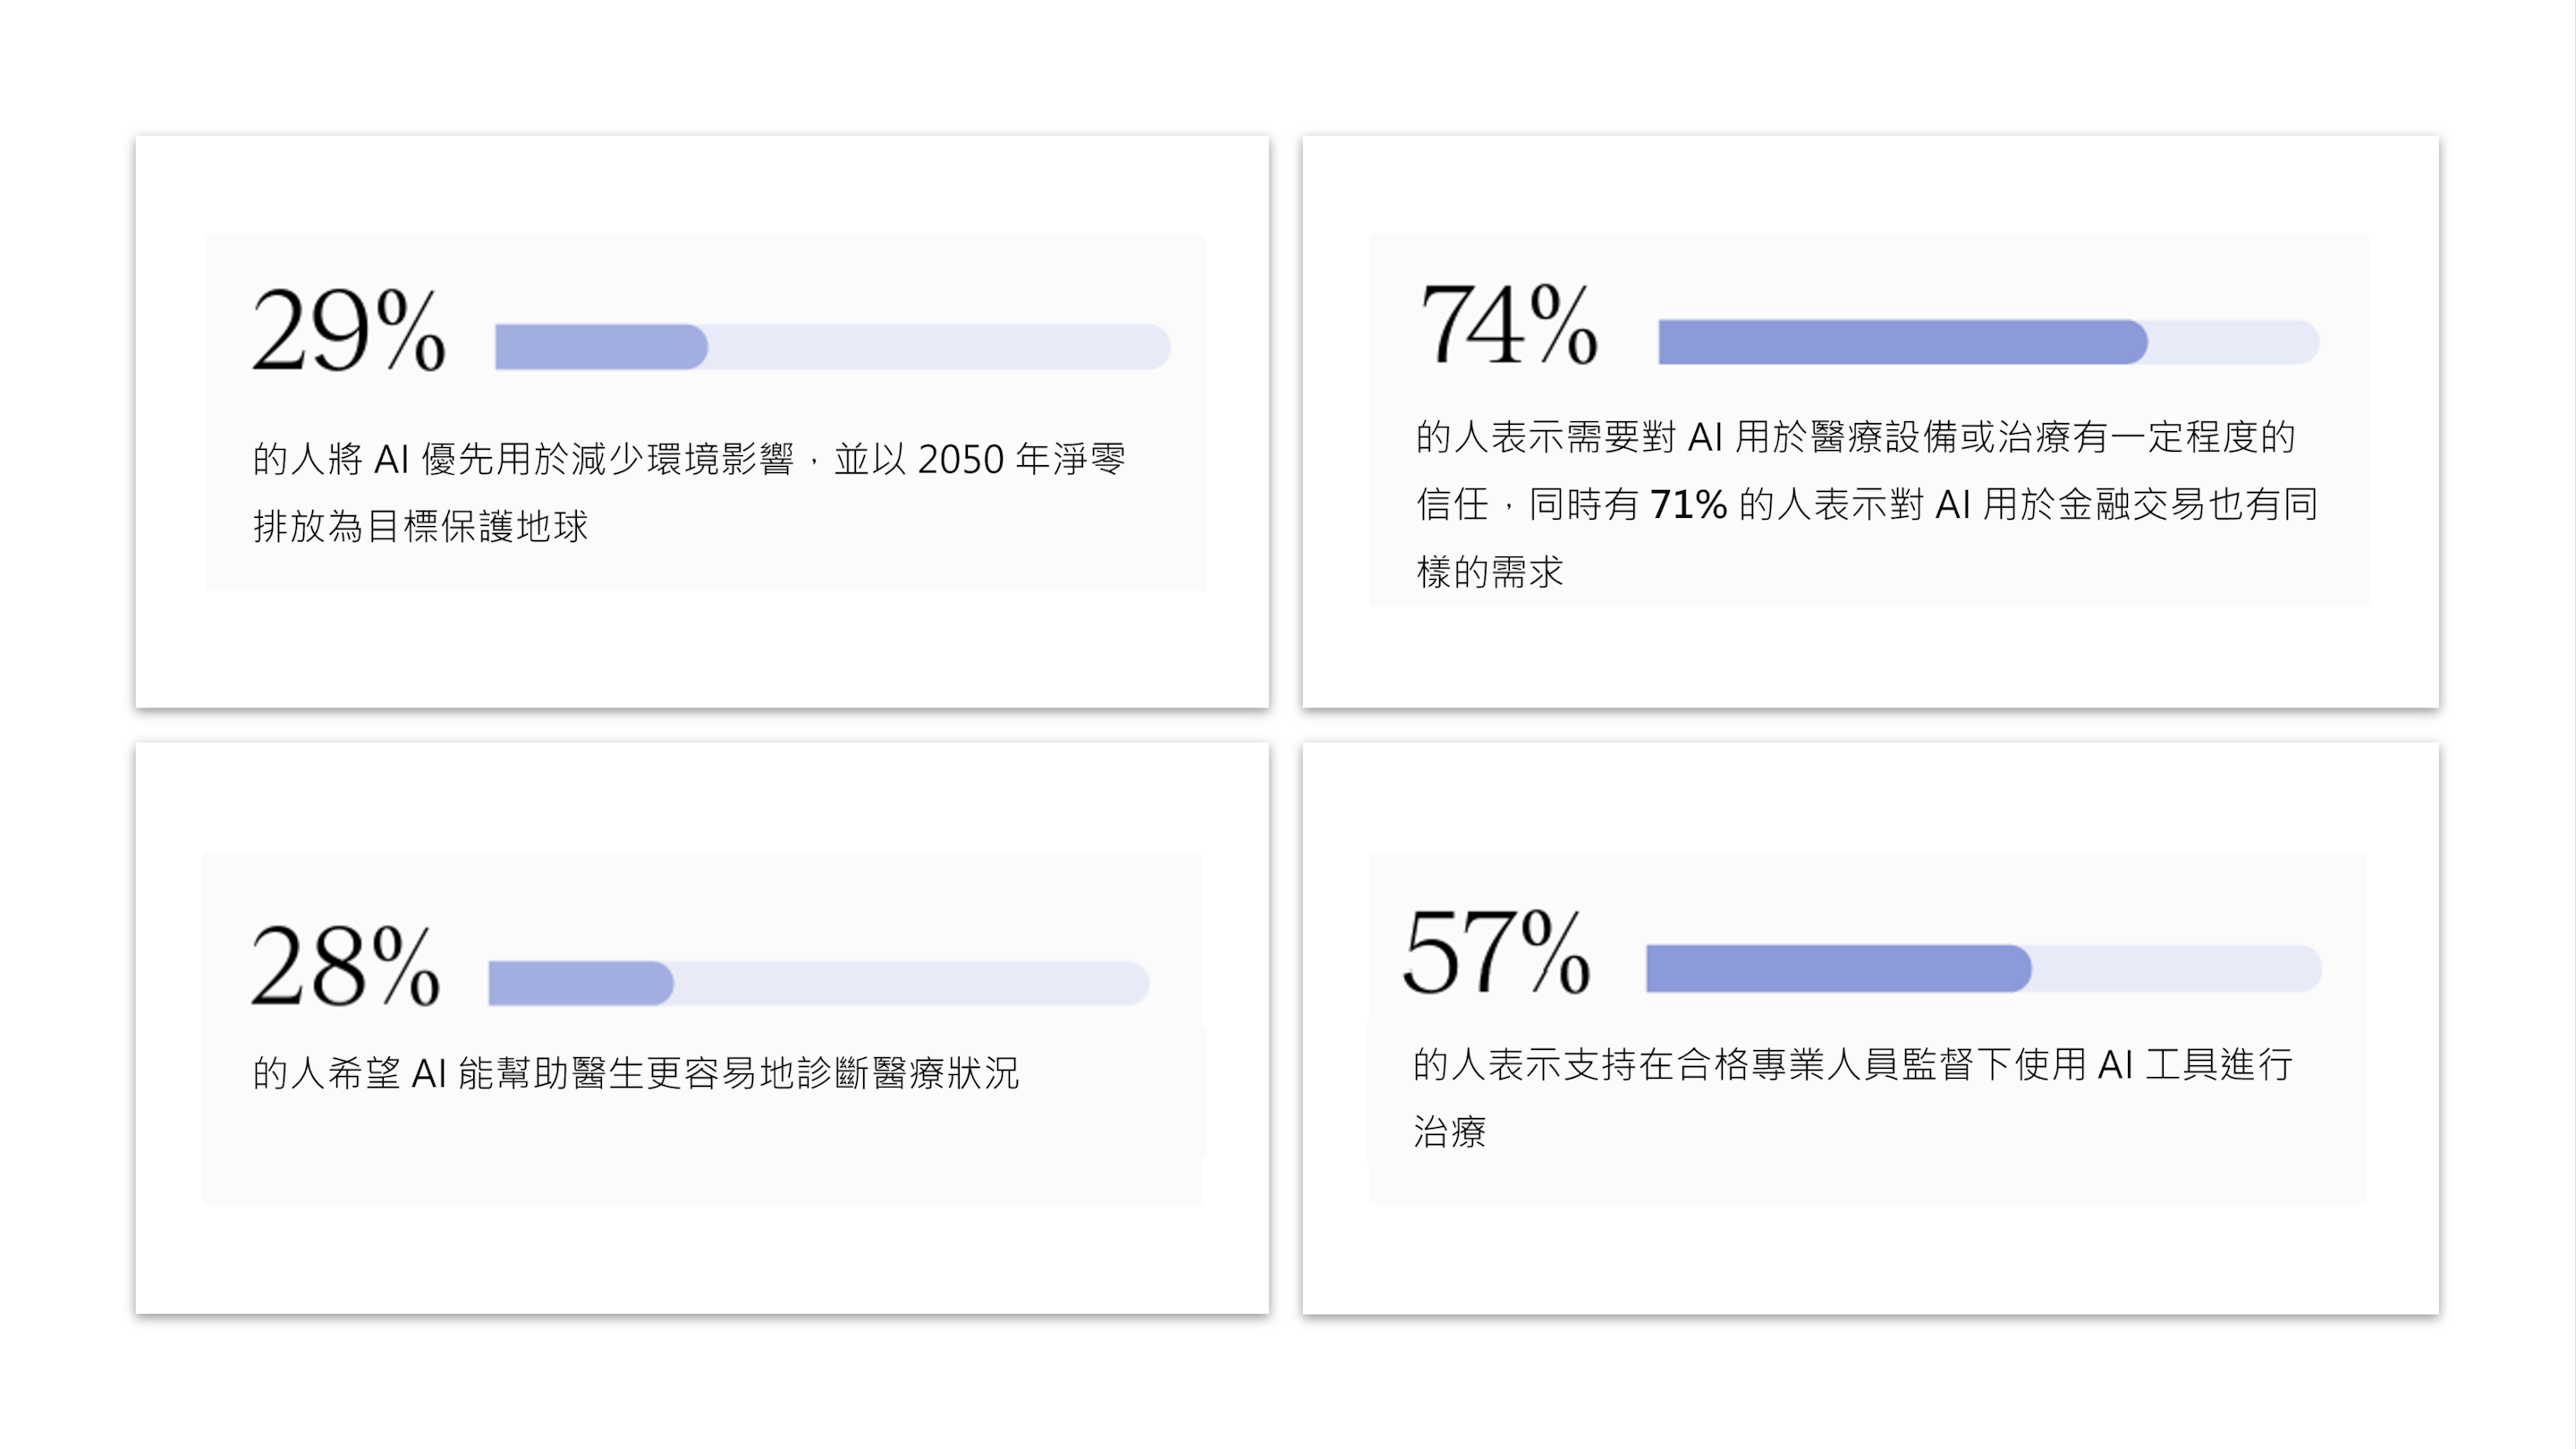Select the 57% statistic number
Screen dimensions: 2576x1449
1496,953
